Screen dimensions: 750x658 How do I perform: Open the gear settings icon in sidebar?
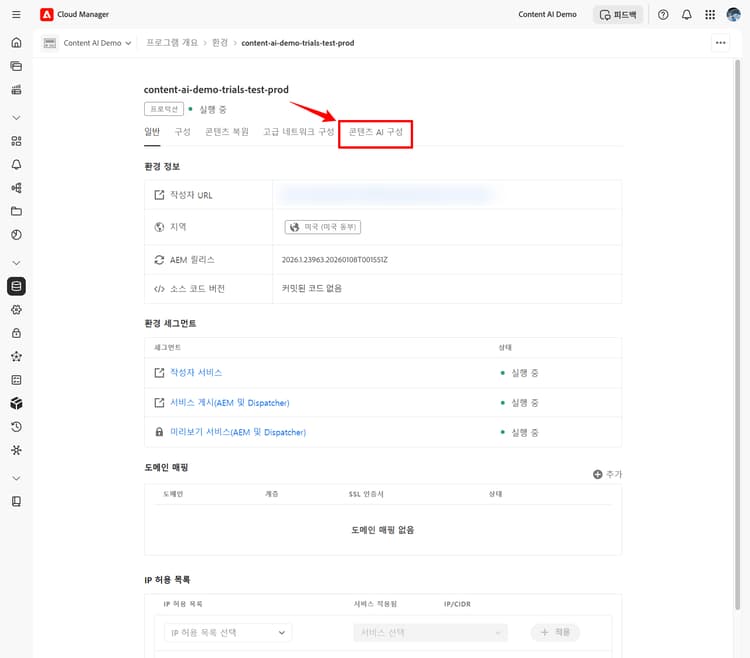(16, 310)
